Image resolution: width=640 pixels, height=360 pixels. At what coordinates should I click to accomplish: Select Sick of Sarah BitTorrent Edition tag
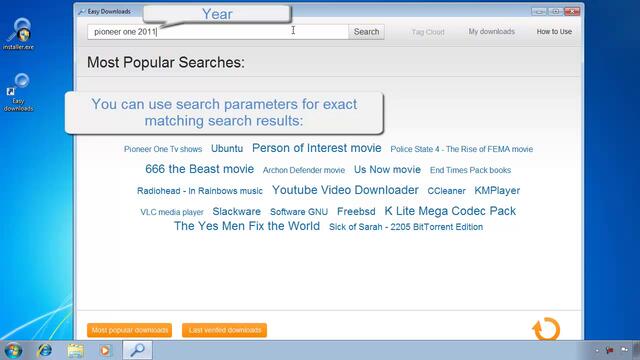[x=406, y=227]
